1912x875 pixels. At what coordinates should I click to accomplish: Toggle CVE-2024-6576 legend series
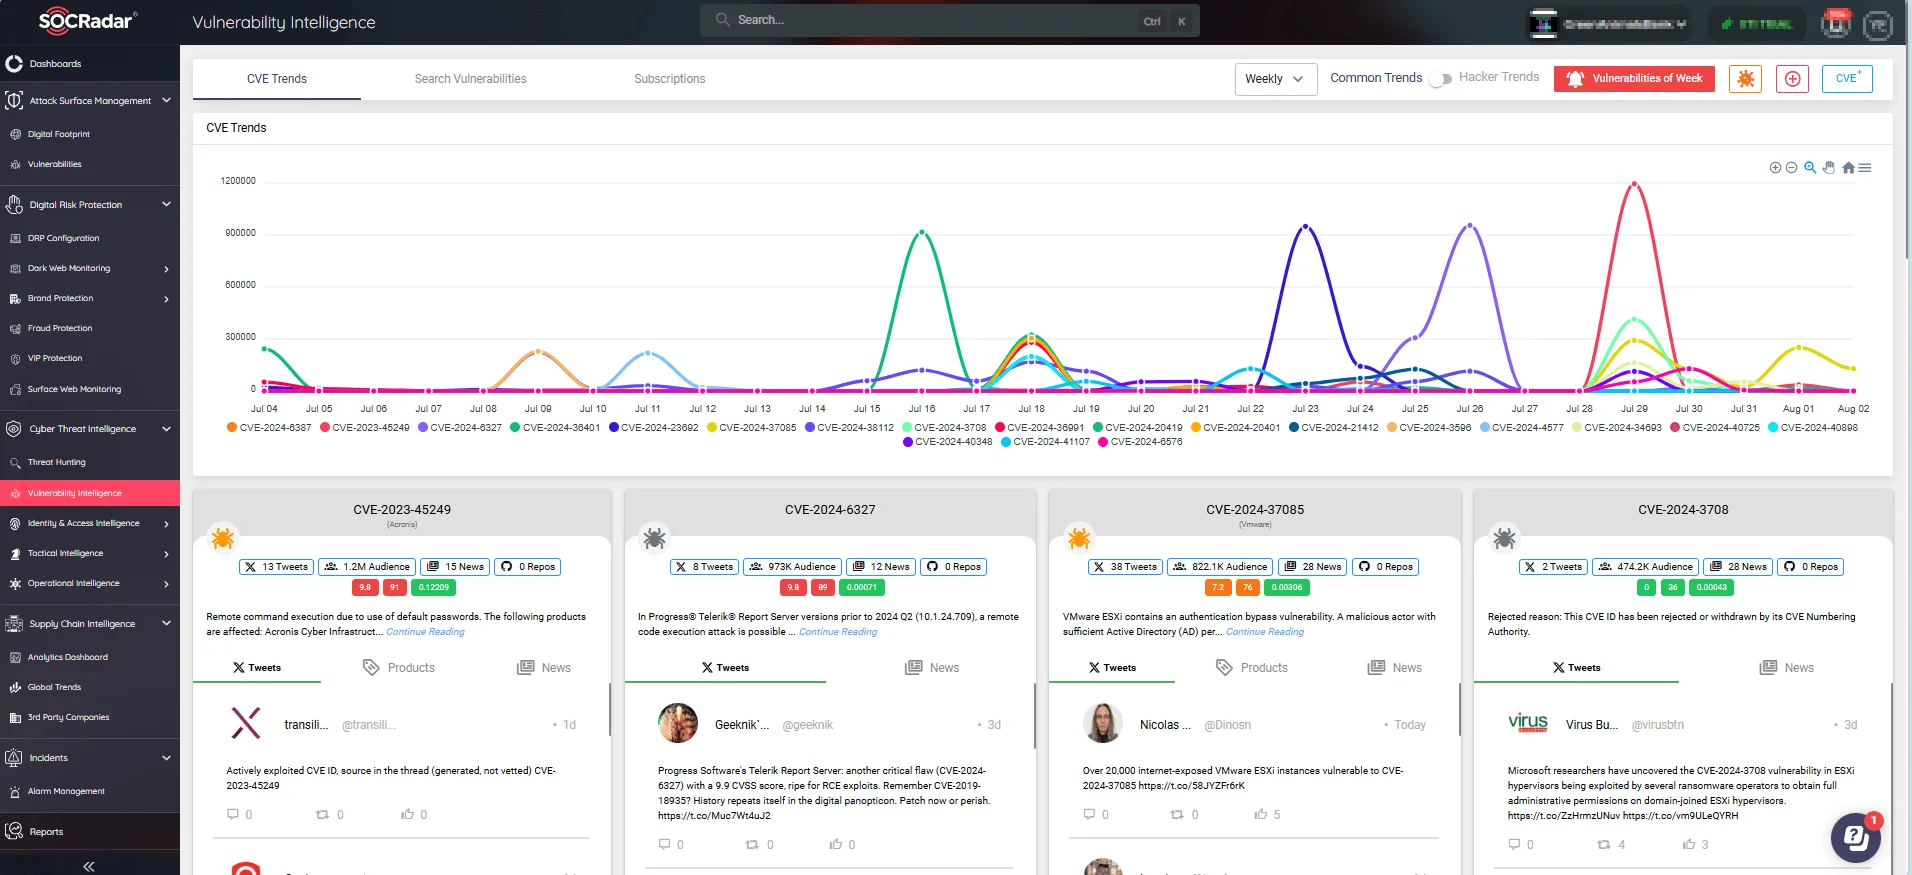(x=1140, y=441)
